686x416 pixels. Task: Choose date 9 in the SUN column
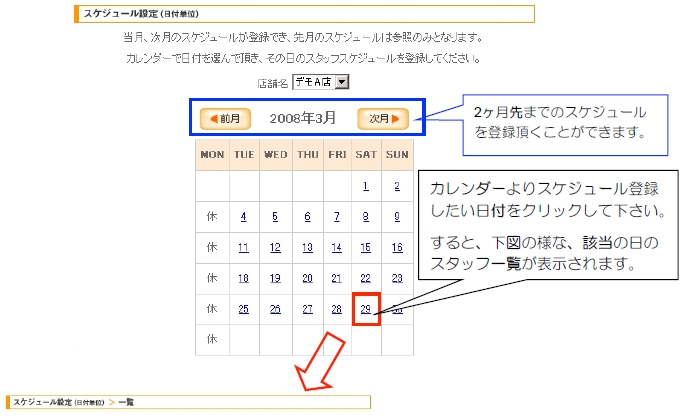tap(397, 217)
